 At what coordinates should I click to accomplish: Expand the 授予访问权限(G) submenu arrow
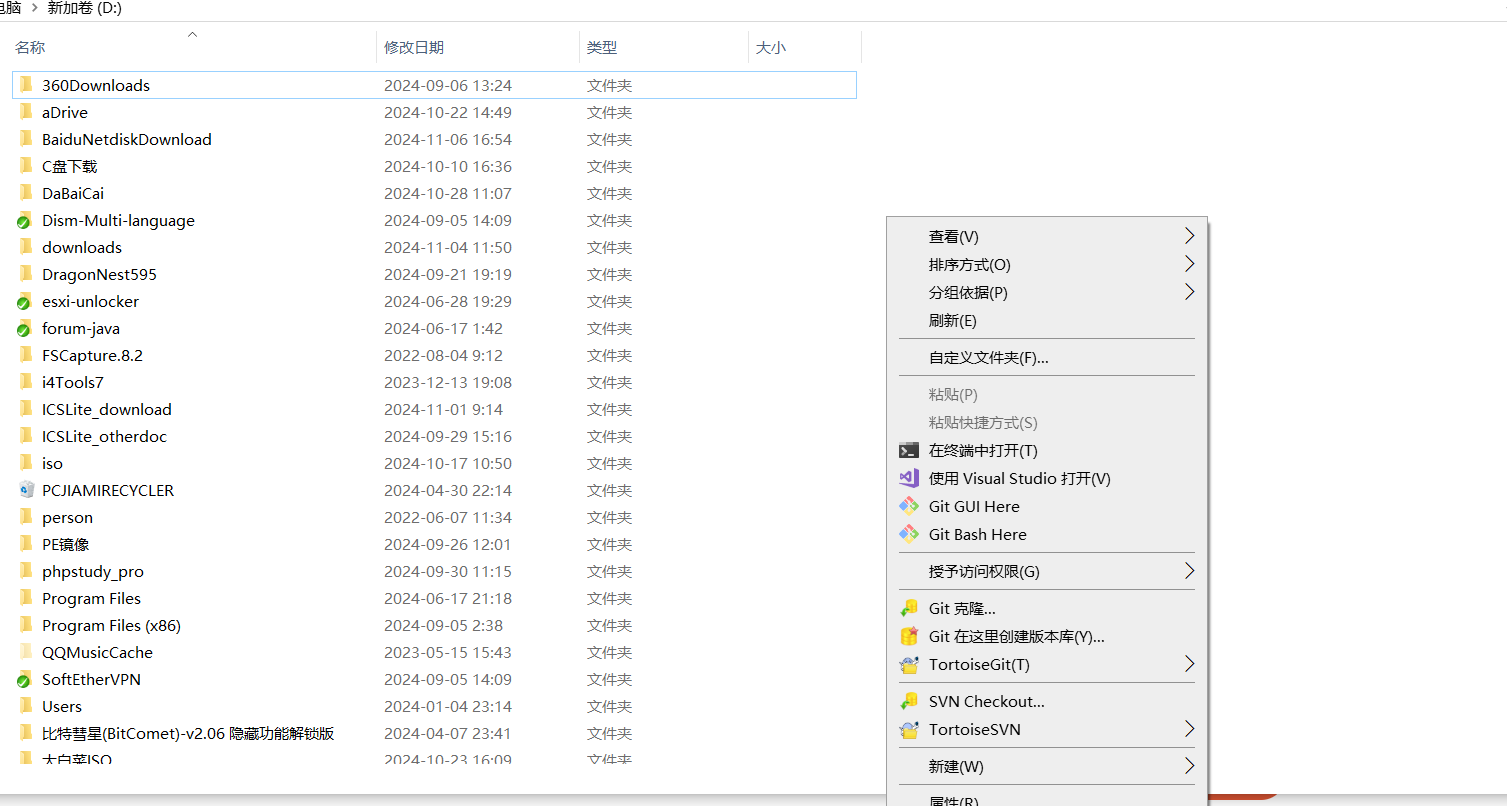tap(1189, 571)
